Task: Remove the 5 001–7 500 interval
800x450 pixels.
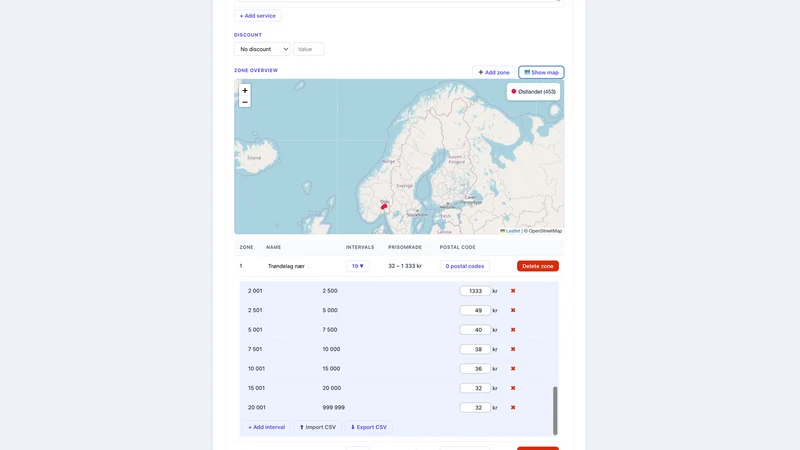Action: pos(513,330)
